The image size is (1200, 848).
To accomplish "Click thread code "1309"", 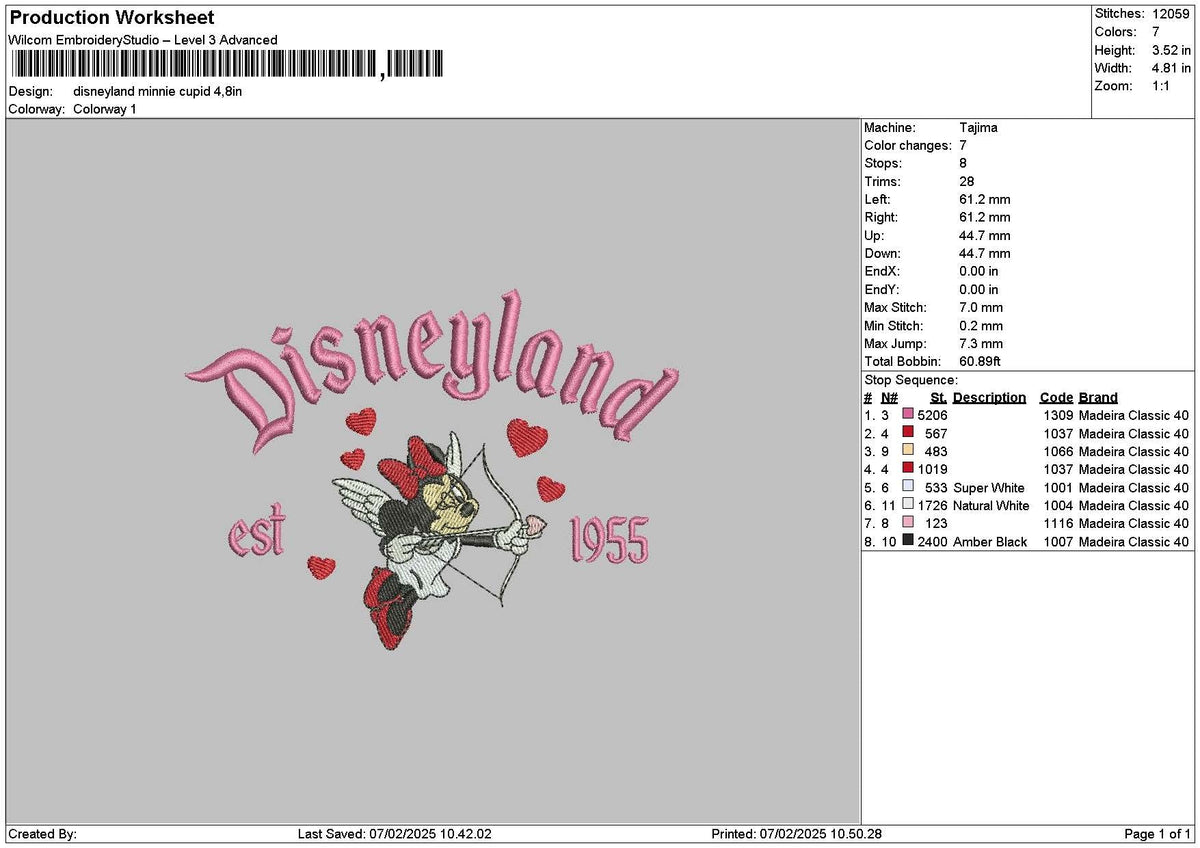I will pyautogui.click(x=1058, y=416).
